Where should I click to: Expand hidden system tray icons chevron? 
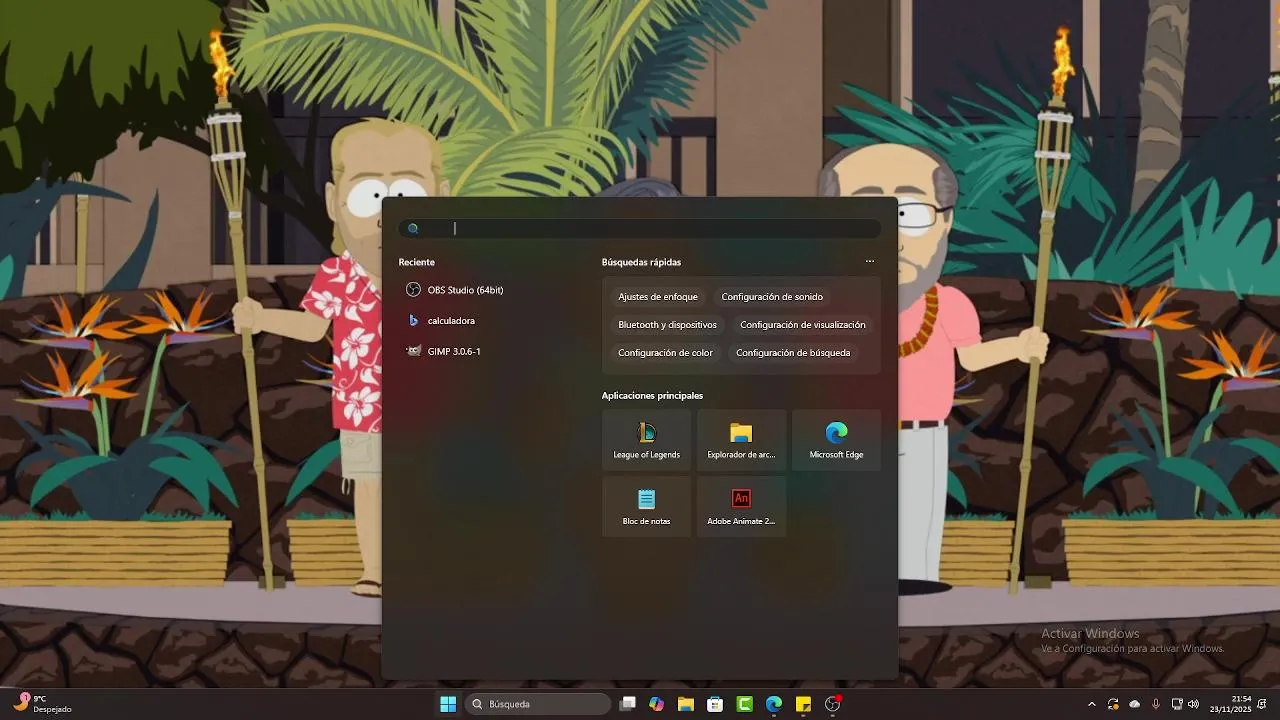[1092, 704]
